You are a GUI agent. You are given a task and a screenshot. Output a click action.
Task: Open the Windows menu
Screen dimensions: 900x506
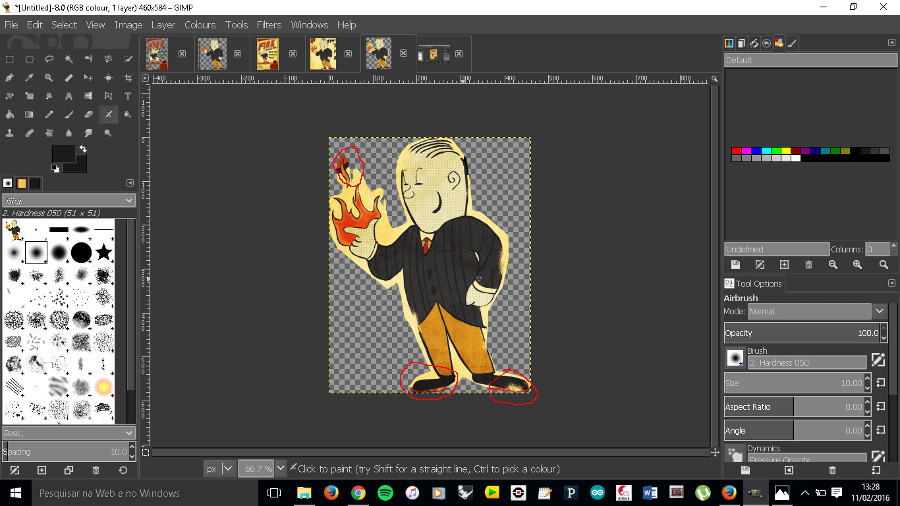pos(309,25)
